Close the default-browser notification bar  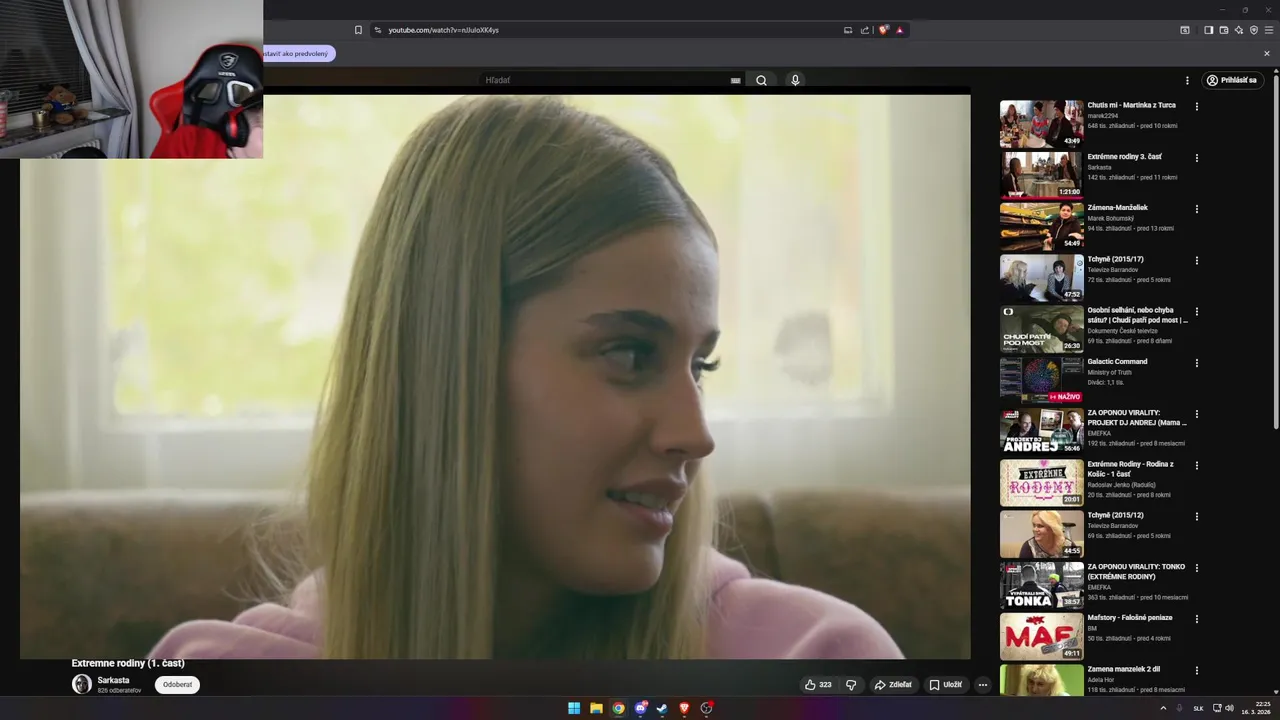click(x=1267, y=54)
